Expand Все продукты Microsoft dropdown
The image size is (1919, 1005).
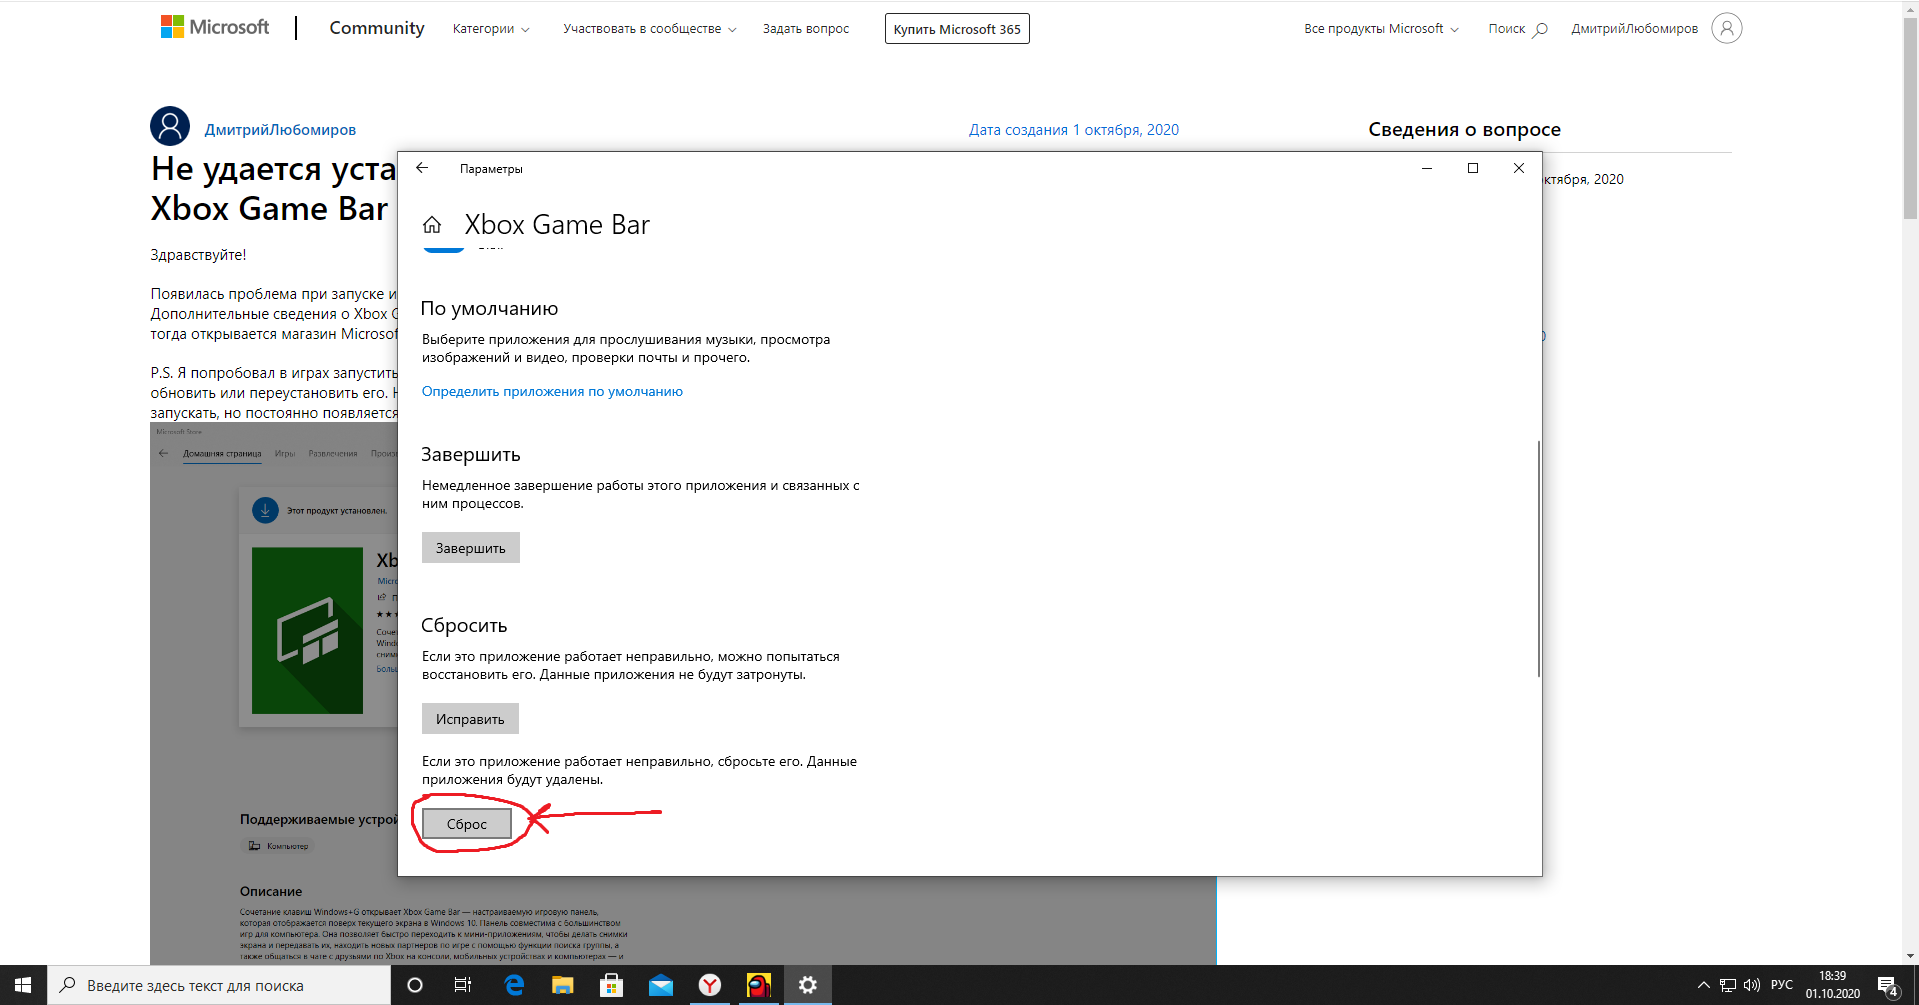point(1381,29)
